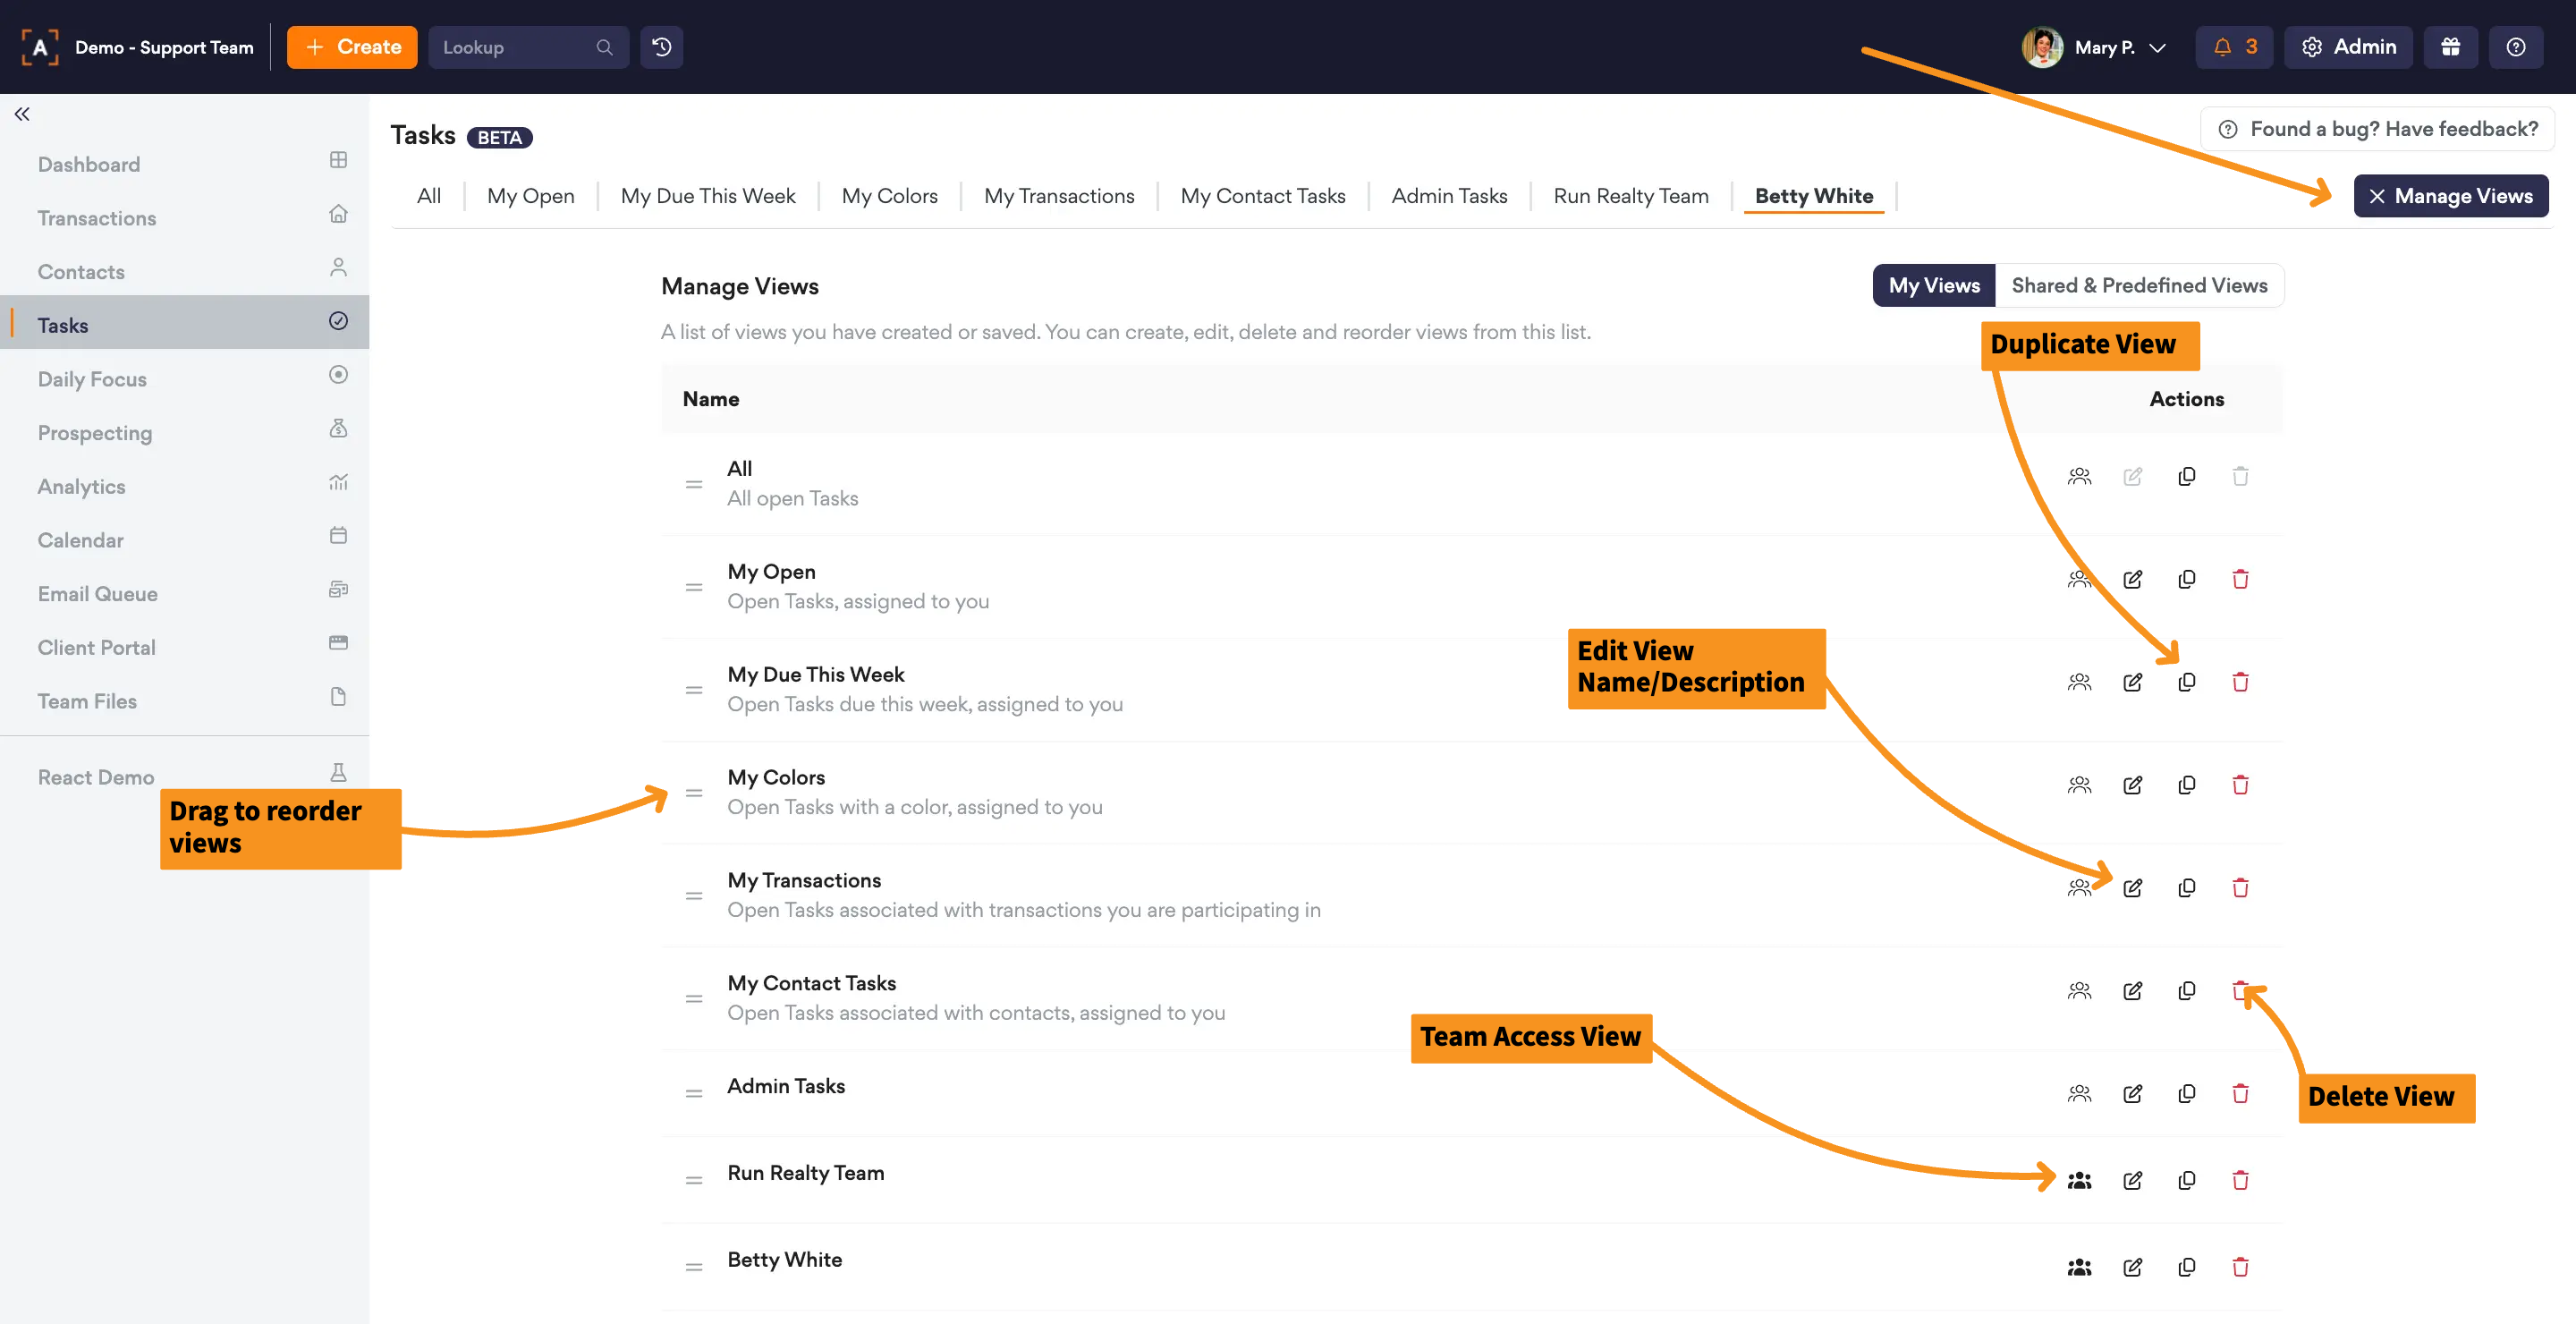Switch to Shared & Predefined Views

pyautogui.click(x=2138, y=285)
